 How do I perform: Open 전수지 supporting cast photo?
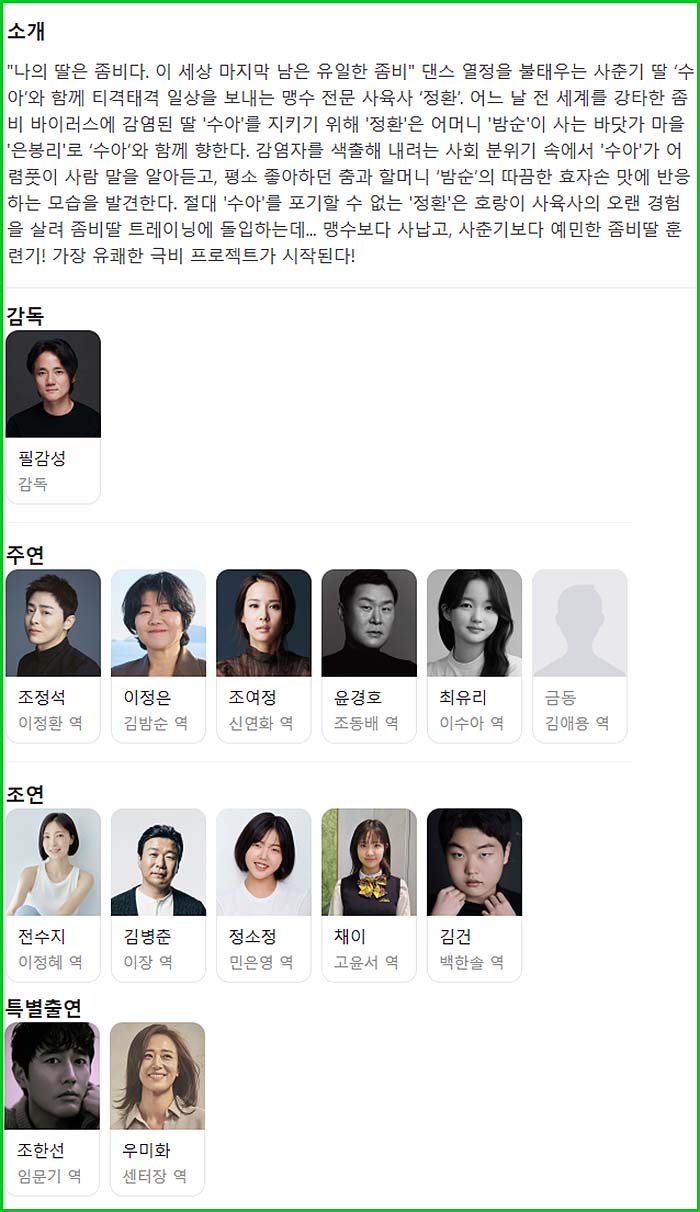(53, 862)
